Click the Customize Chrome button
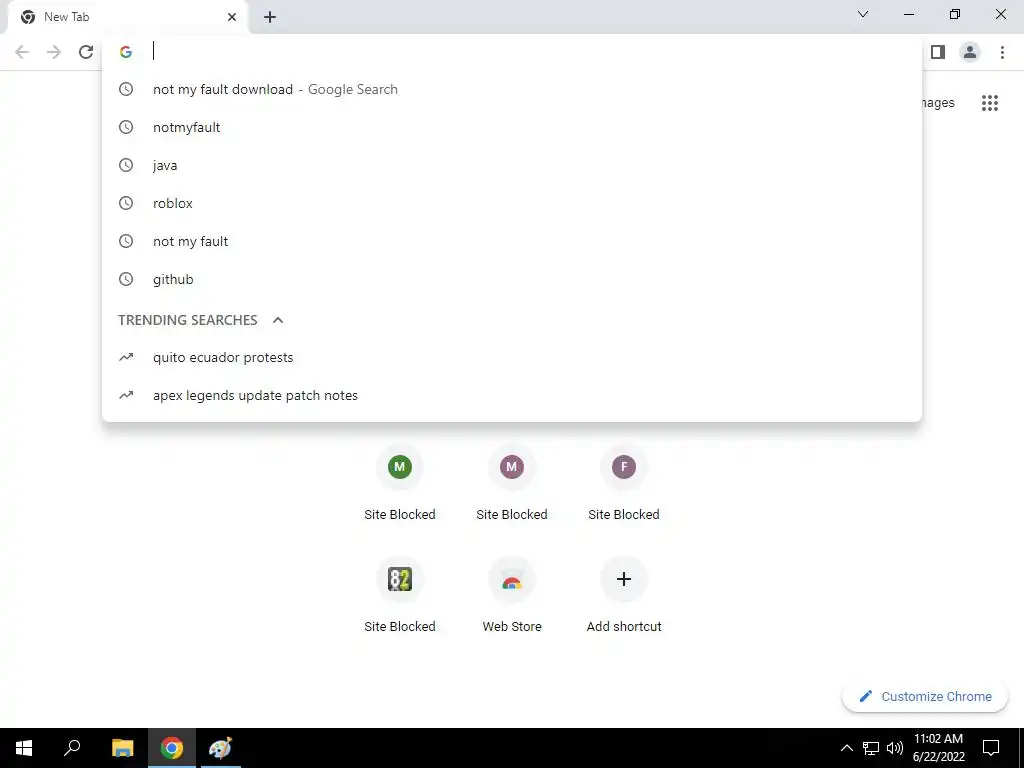 [925, 696]
